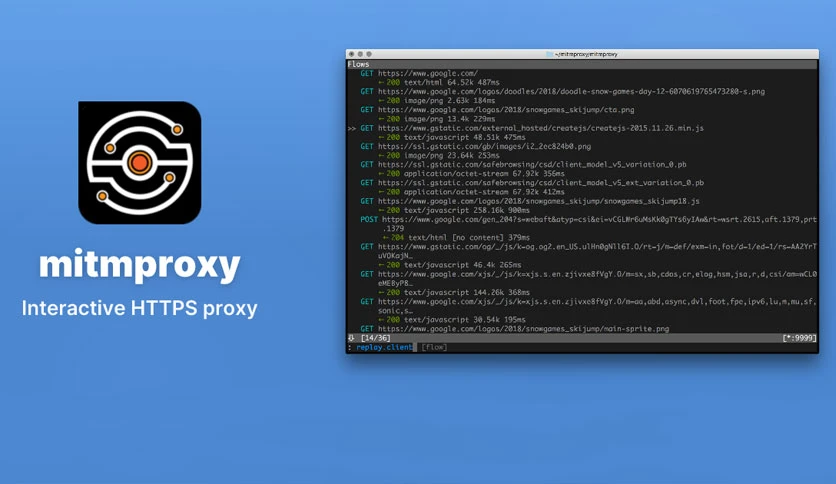Select the createjs-2015.11.26.min.js flow
This screenshot has width=836, height=484.
click(532, 128)
